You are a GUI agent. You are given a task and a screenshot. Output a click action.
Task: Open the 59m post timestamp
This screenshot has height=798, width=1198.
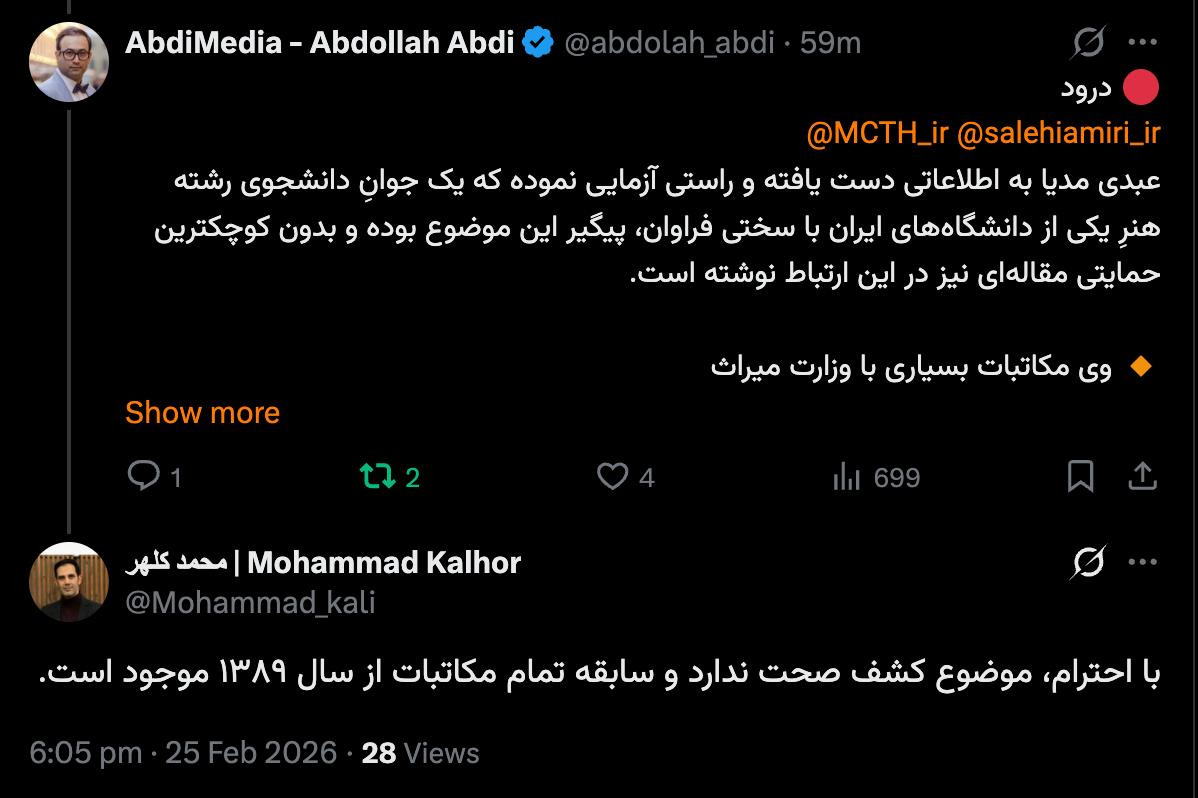click(x=831, y=43)
